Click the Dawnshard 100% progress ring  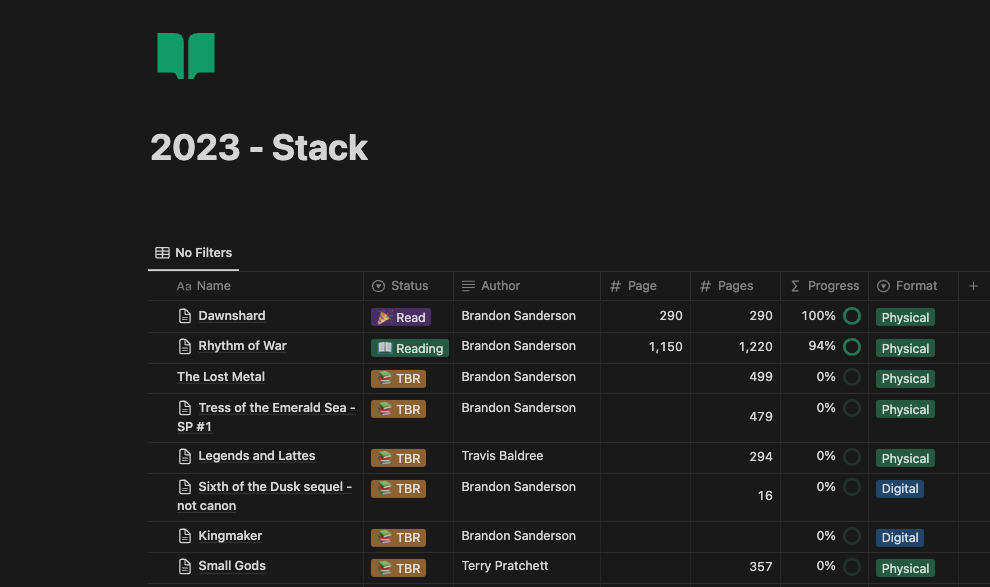tap(852, 316)
